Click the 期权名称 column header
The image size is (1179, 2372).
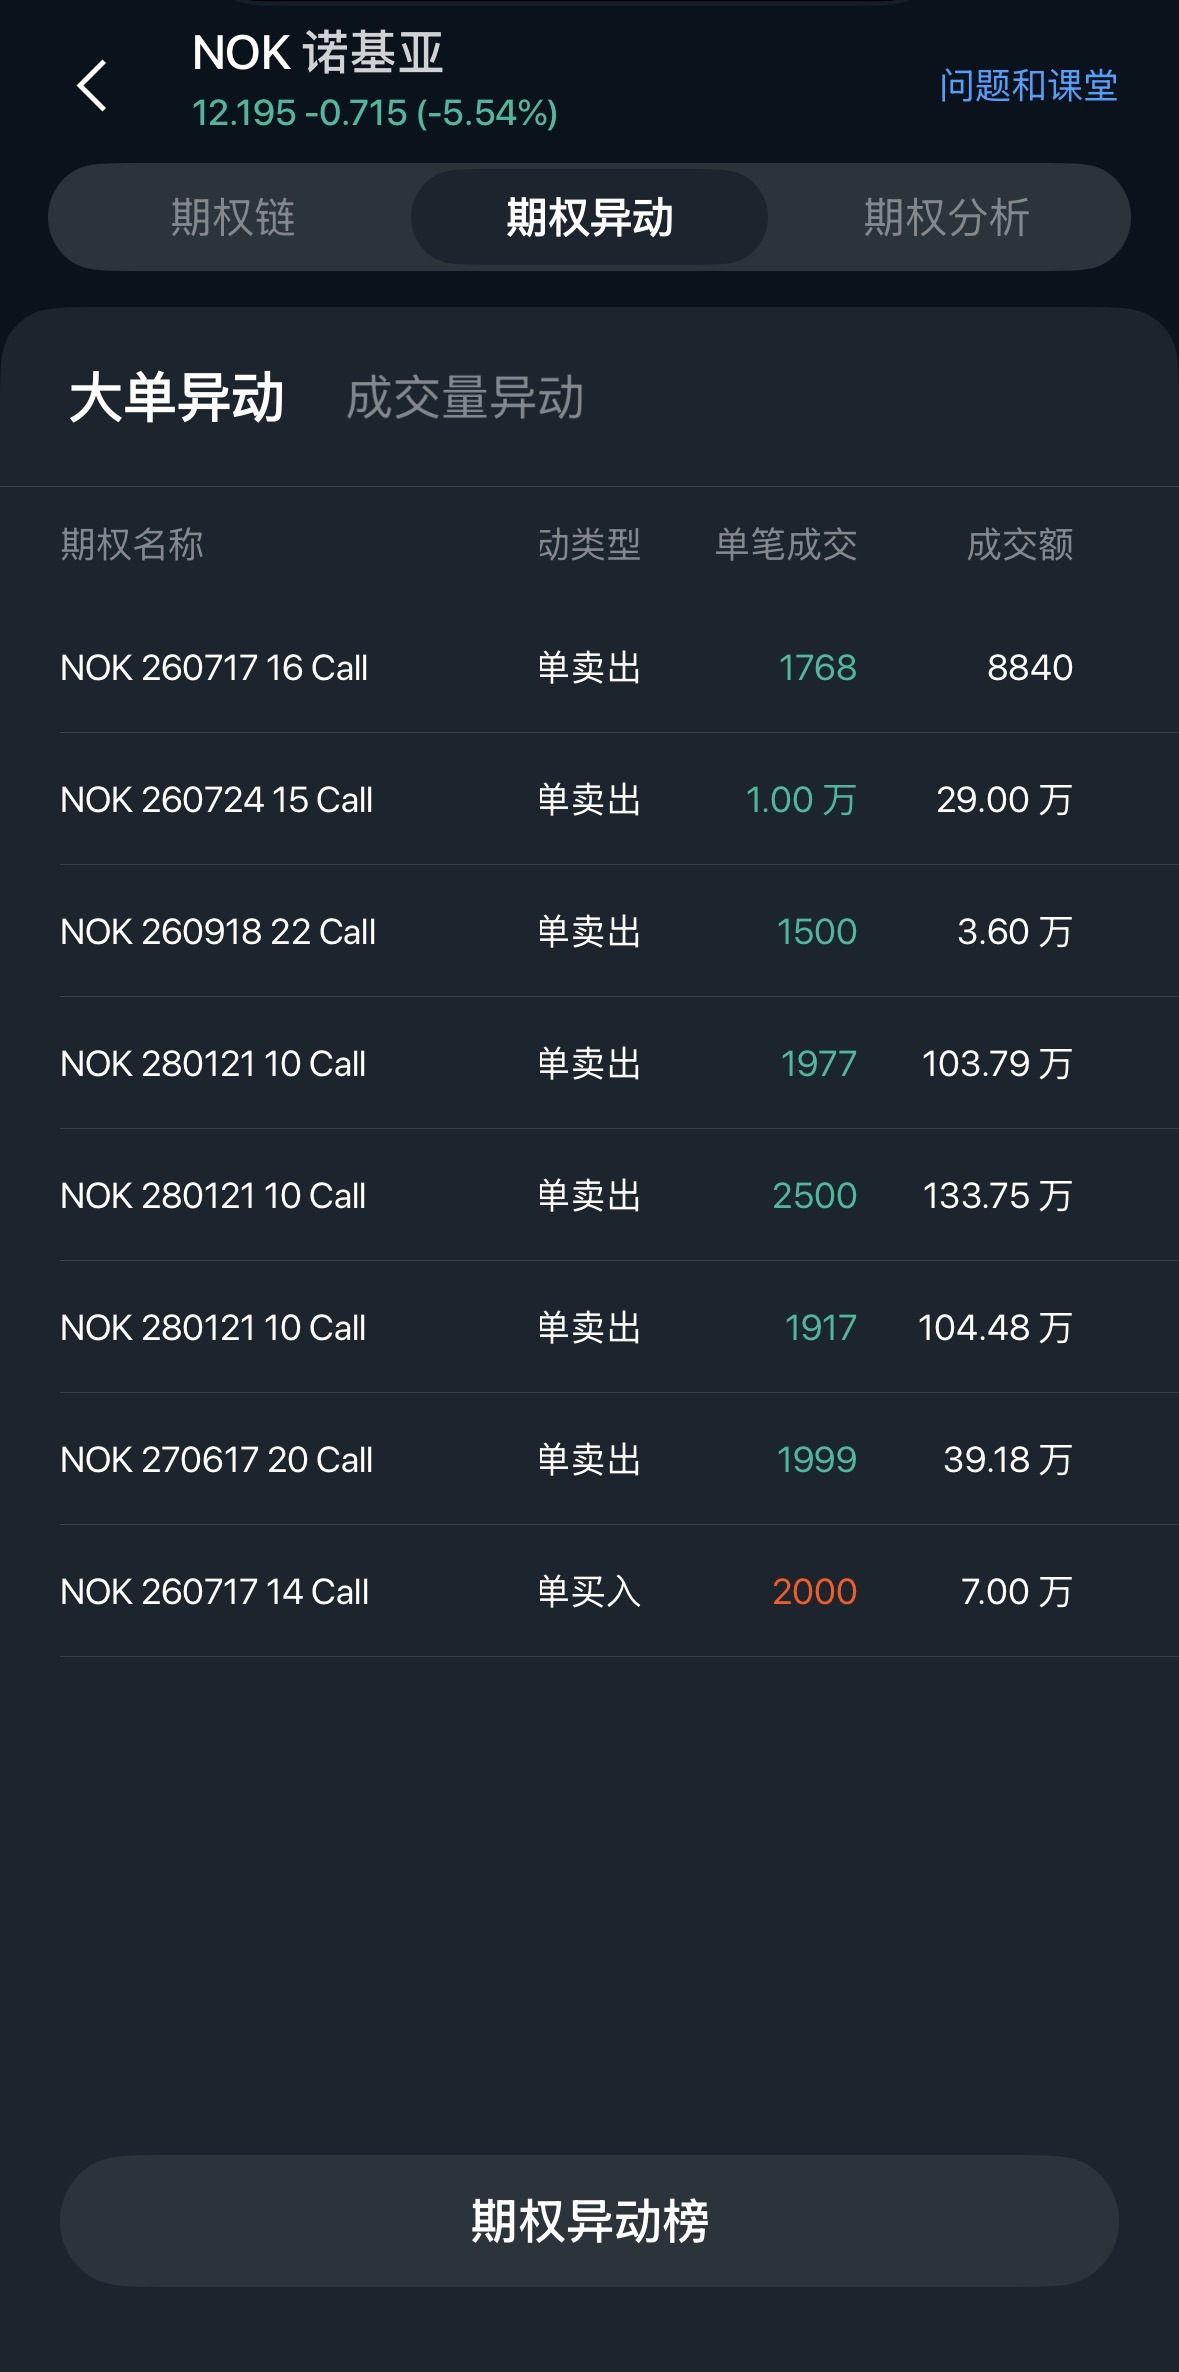click(x=132, y=544)
